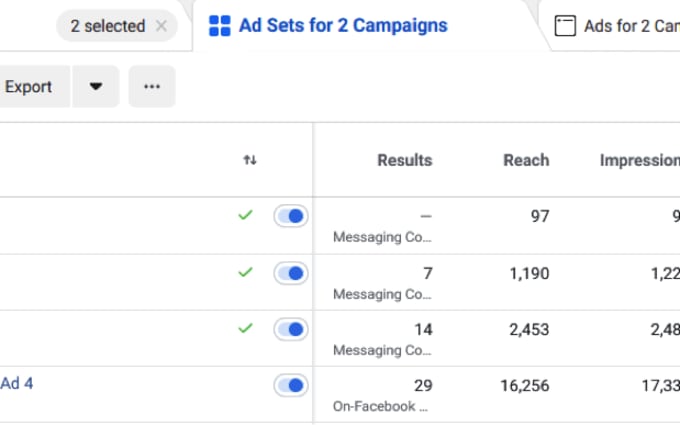Viewport: 680px width, 425px height.
Task: Click the Impressions column header
Action: 640,160
